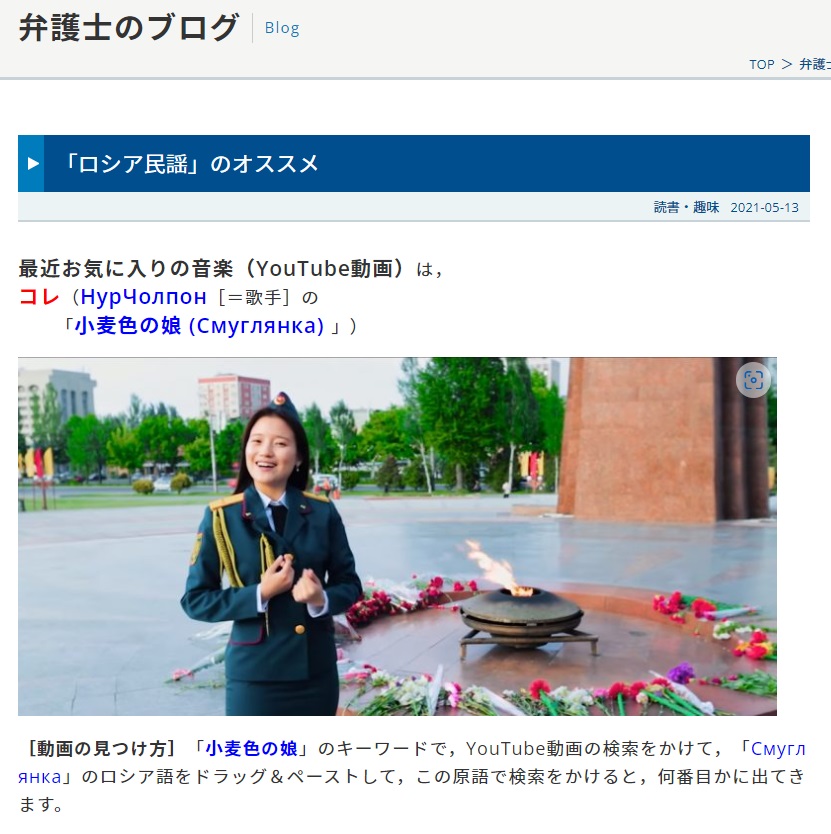Click the singer video thumbnail image
Screen dimensions: 831x834
pyautogui.click(x=397, y=536)
